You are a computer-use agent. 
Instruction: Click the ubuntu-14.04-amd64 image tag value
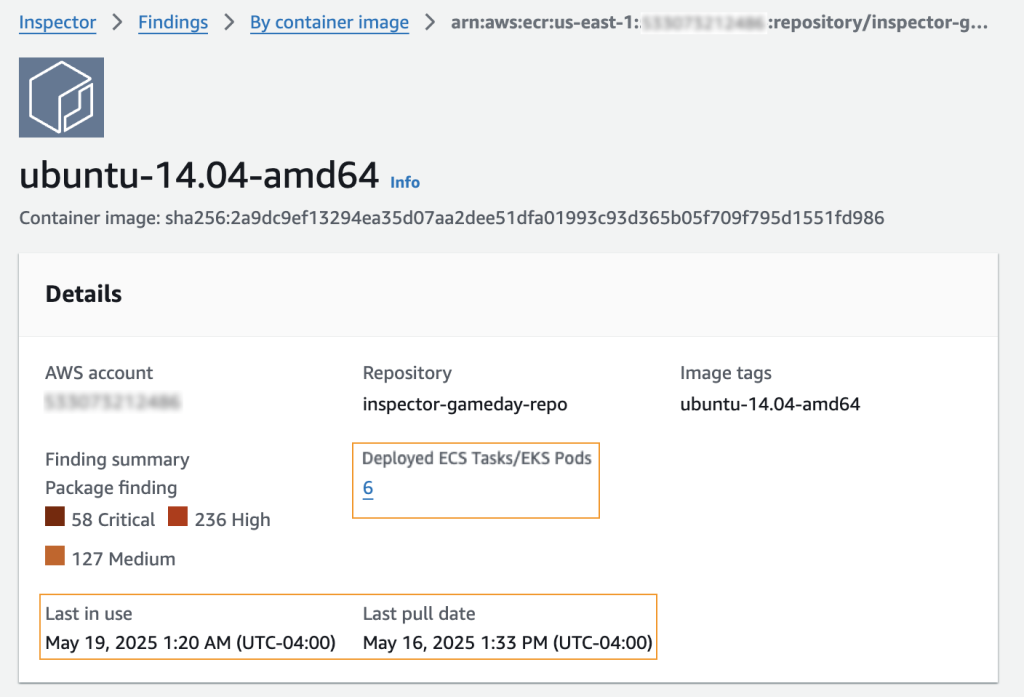[770, 404]
